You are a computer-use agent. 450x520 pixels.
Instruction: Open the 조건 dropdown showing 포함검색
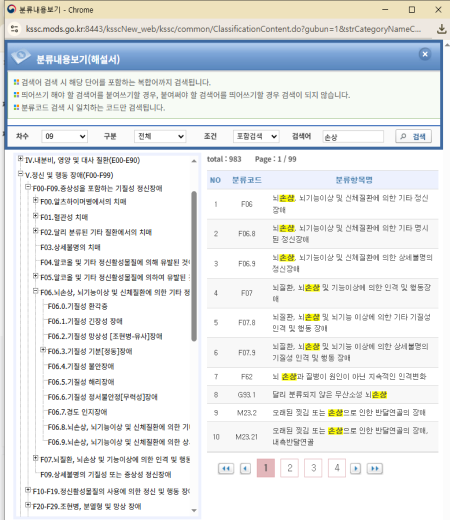point(256,136)
